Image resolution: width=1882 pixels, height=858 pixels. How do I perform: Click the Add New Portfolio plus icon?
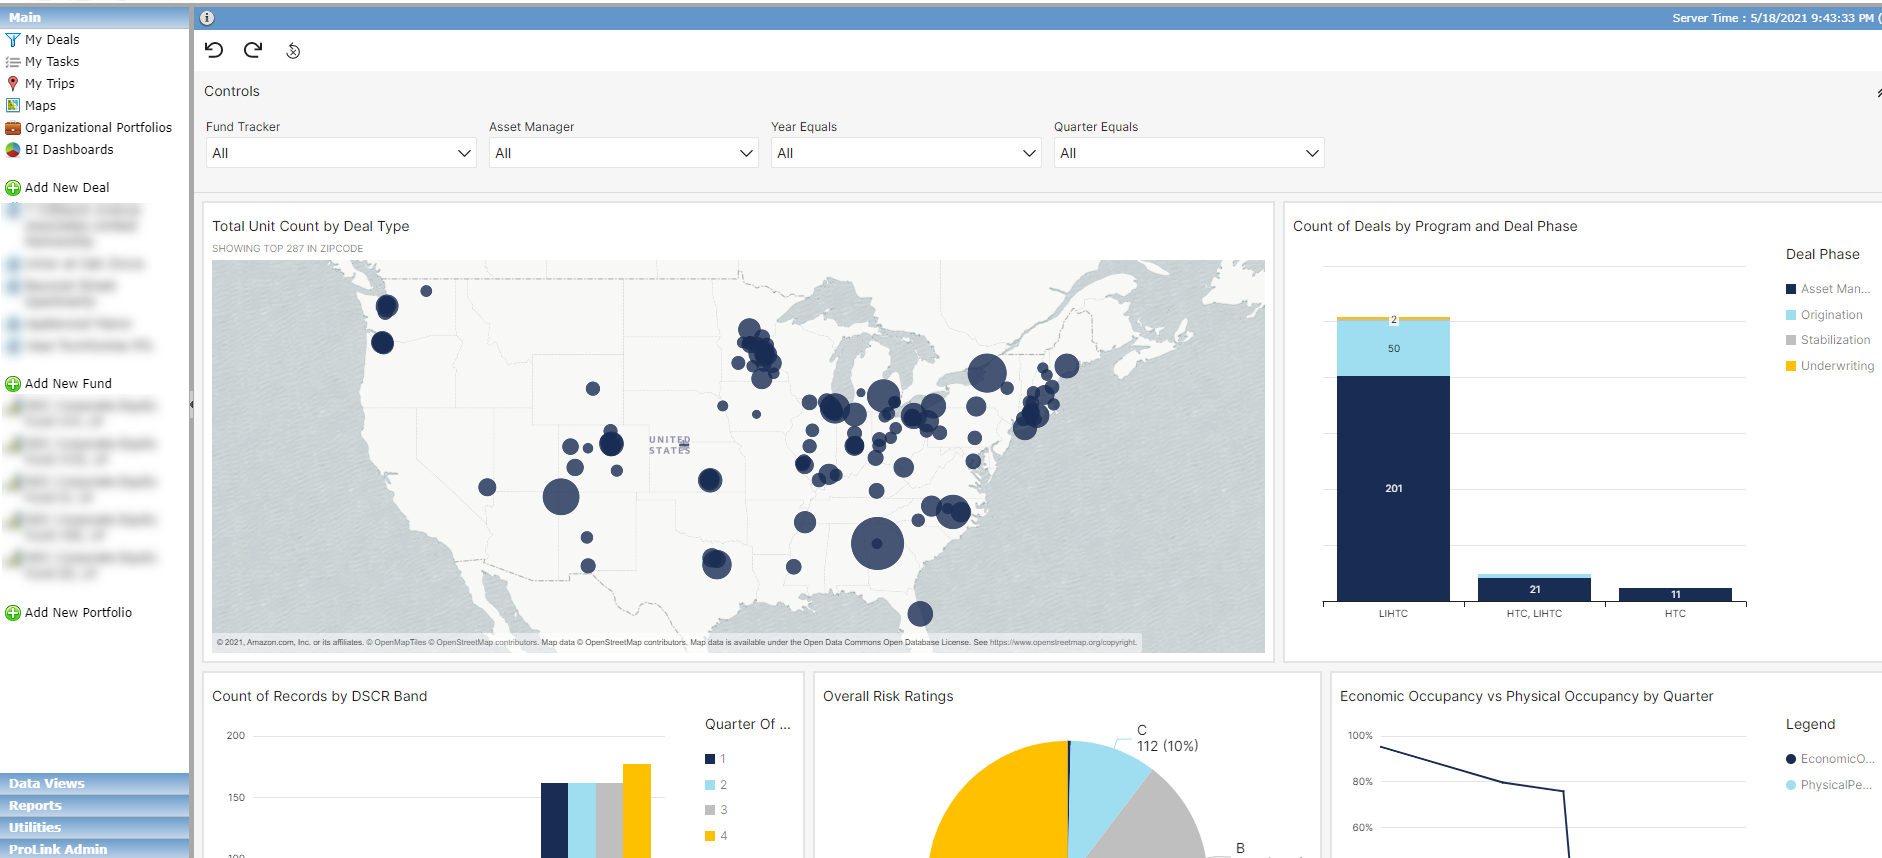pyautogui.click(x=13, y=613)
